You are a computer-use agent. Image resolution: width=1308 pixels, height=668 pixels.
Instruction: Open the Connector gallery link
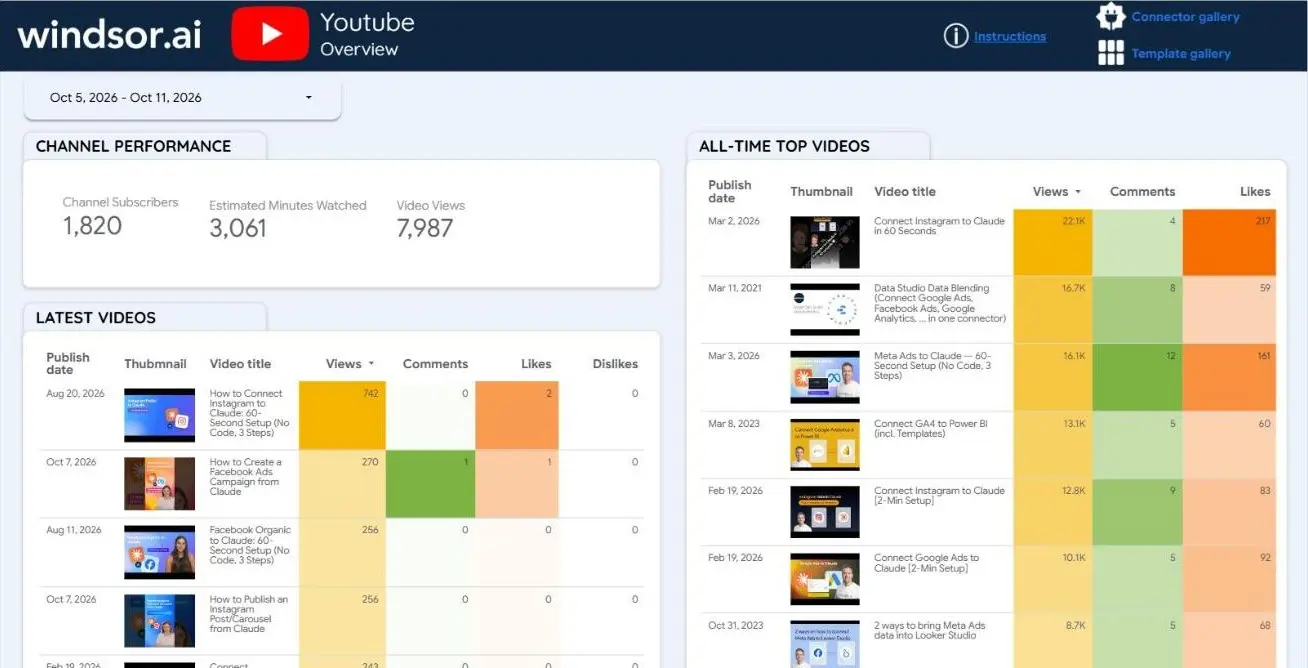click(x=1185, y=17)
